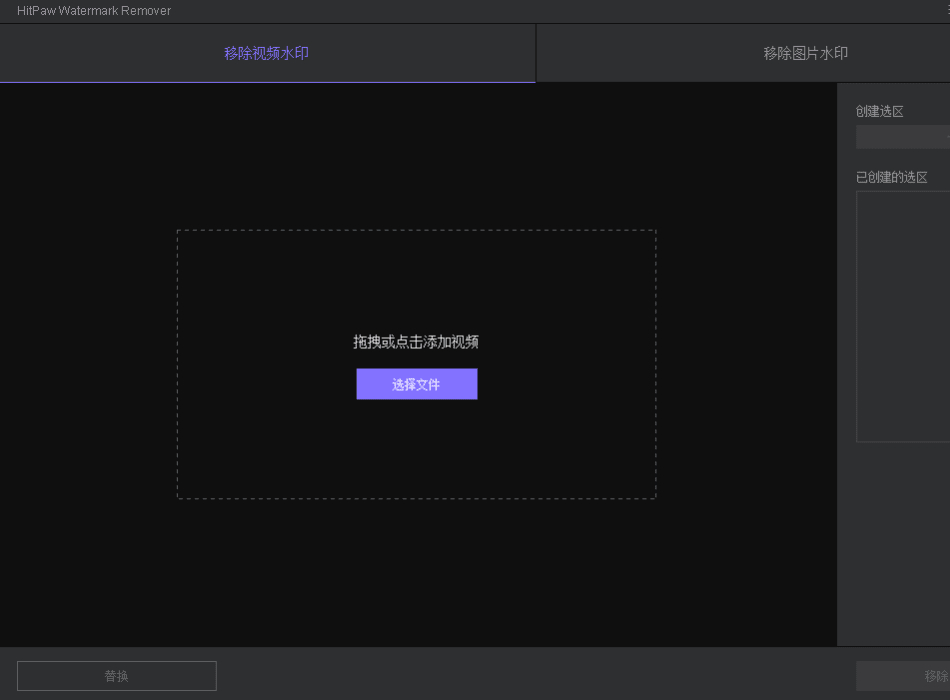Click the black preview area below the drop zone
The height and width of the screenshot is (700, 950).
416,572
